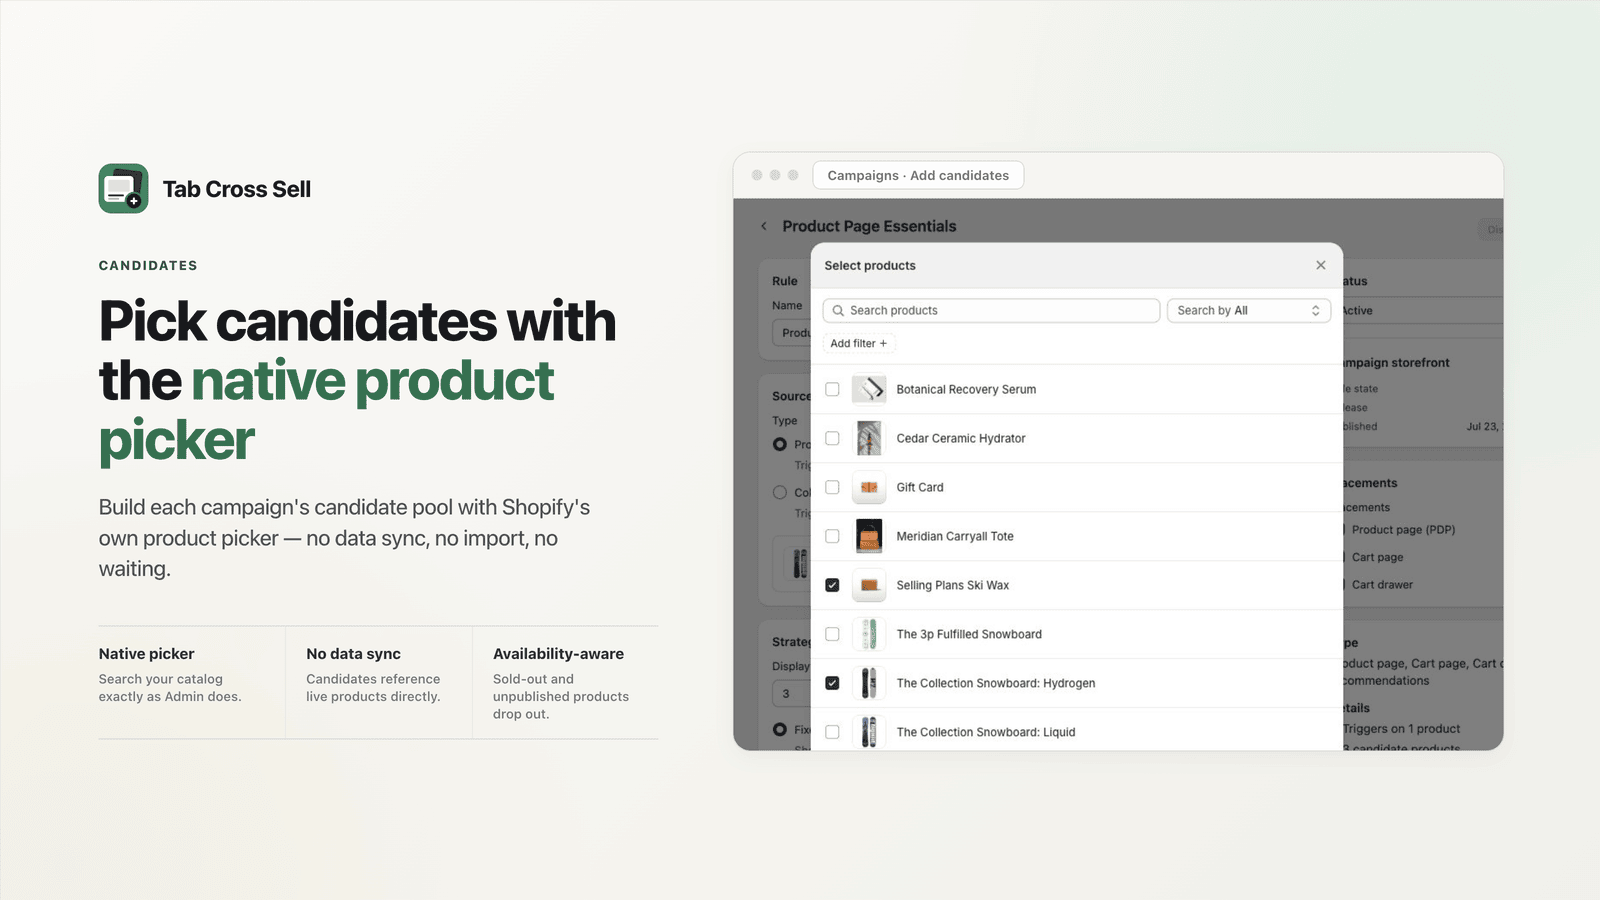Click the Cedar Ceramic Hydrator product name
The height and width of the screenshot is (900, 1600).
pos(961,438)
